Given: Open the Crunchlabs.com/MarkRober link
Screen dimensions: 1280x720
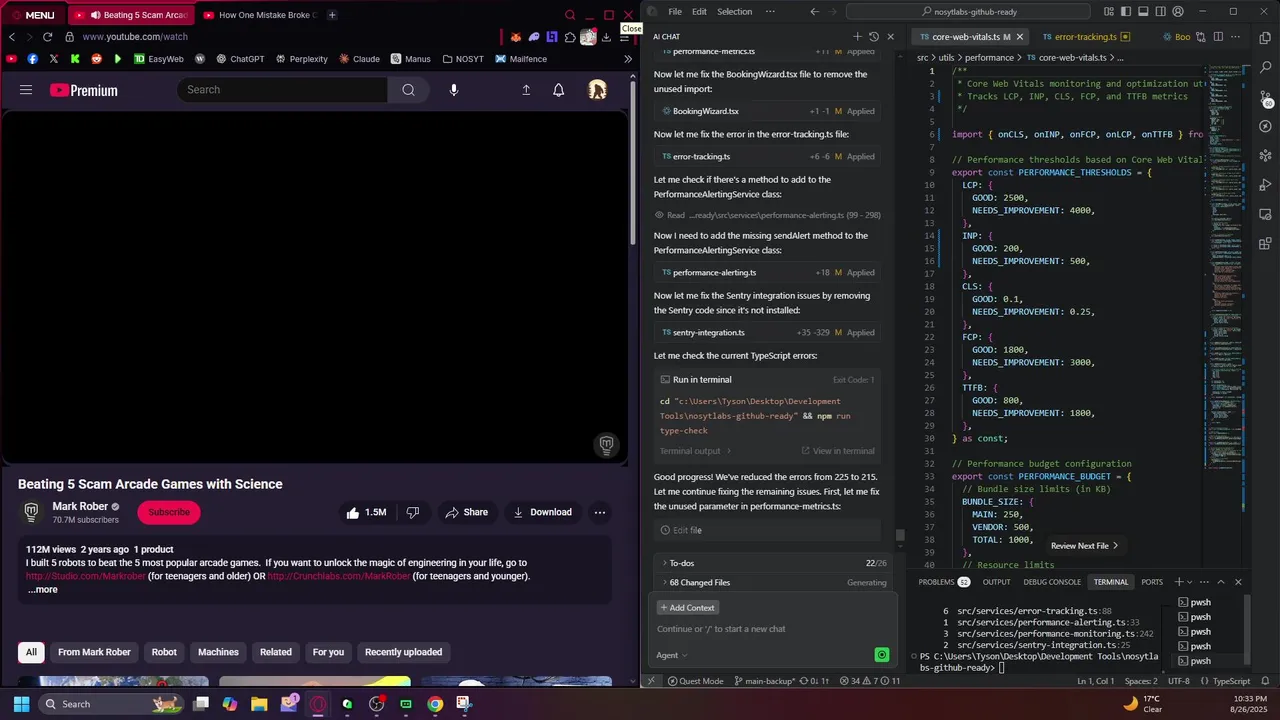Looking at the screenshot, I should [339, 576].
